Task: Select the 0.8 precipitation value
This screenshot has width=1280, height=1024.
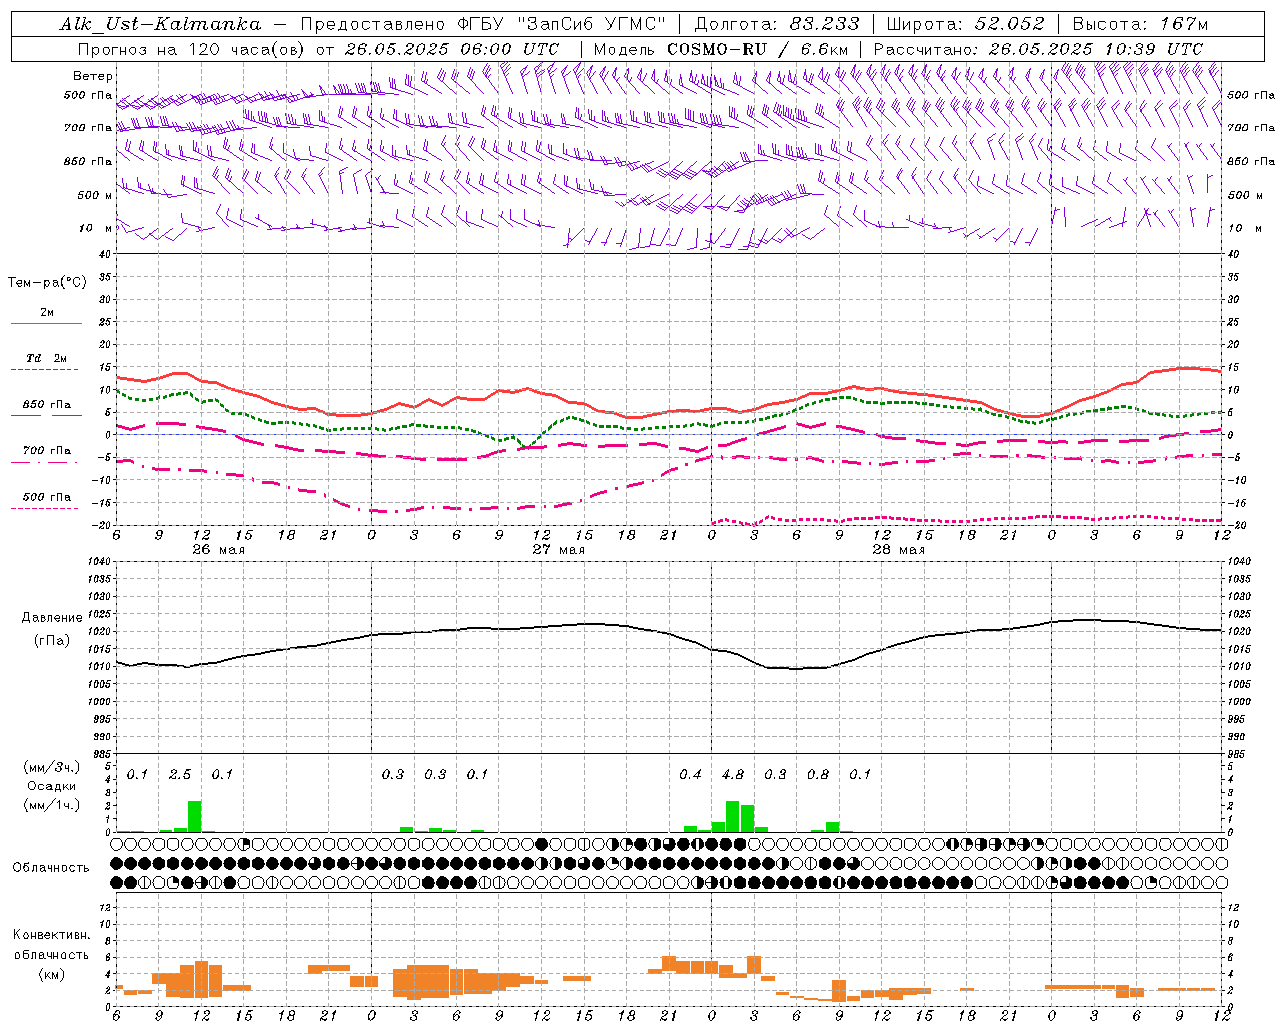Action: tap(817, 775)
